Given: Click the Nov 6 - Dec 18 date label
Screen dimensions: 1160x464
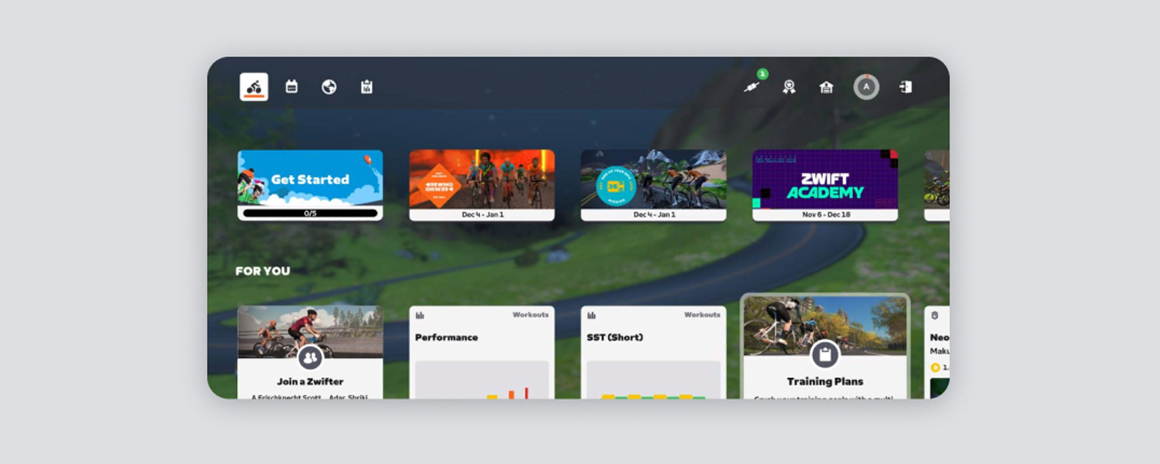Looking at the screenshot, I should click(x=825, y=215).
